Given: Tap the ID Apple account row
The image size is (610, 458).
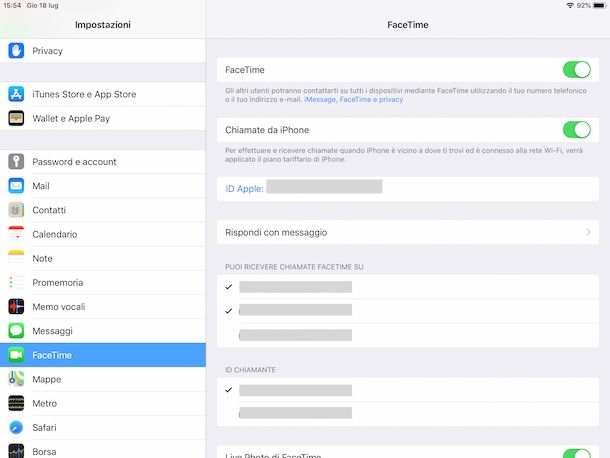Looking at the screenshot, I should pyautogui.click(x=408, y=189).
